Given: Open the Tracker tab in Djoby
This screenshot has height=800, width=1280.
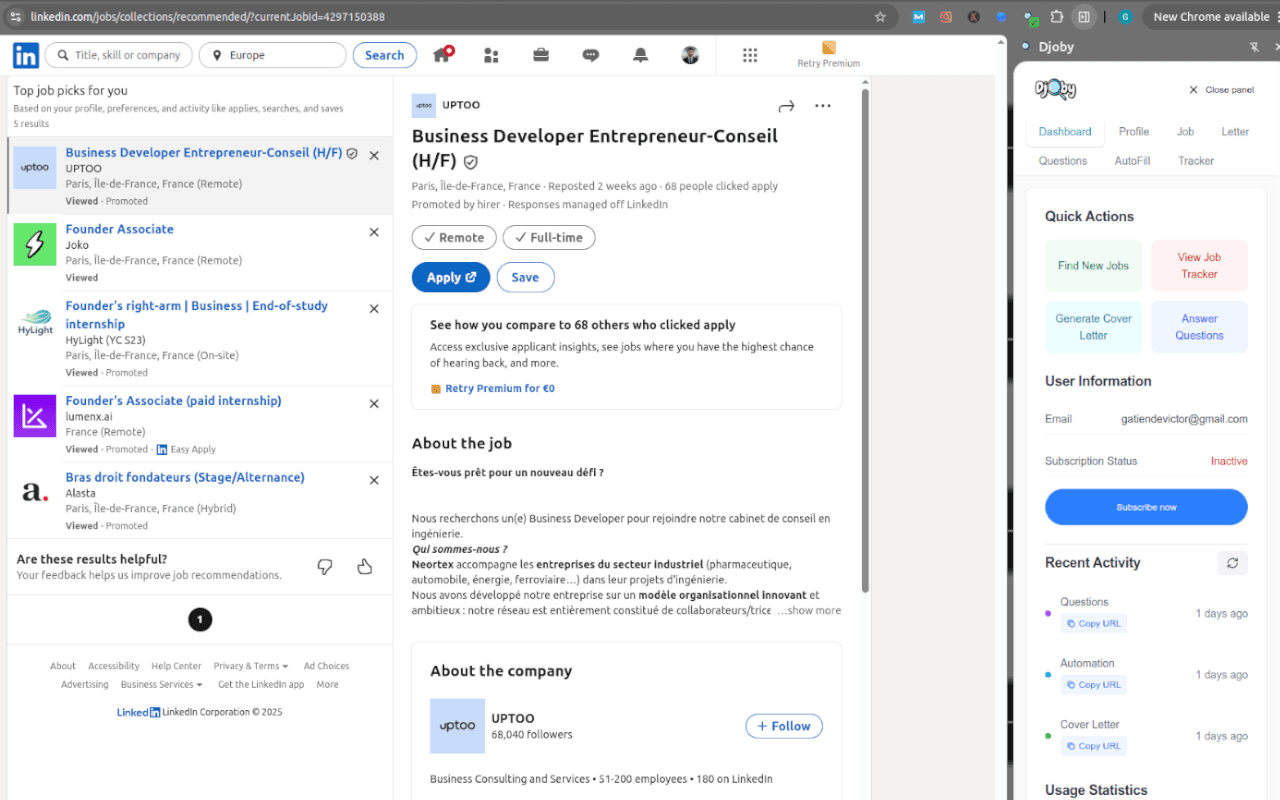Looking at the screenshot, I should (1195, 161).
